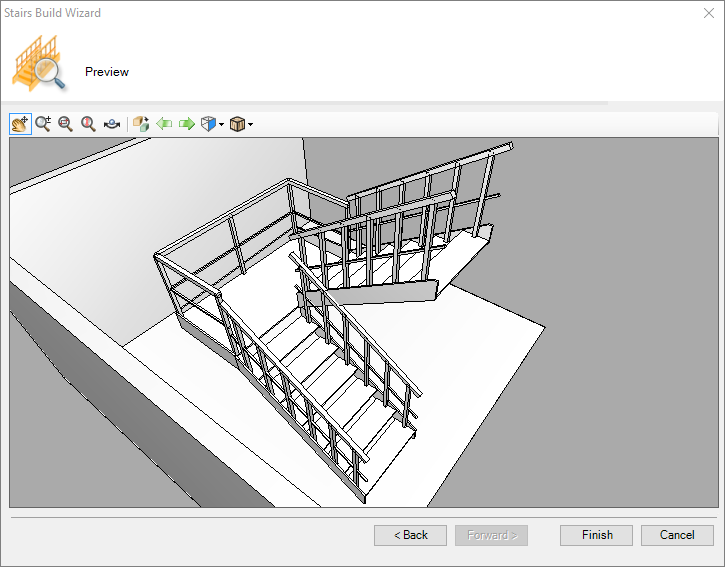Screen dimensions: 725x567
Task: Click the blue-faced view orientation cube
Action: click(208, 124)
